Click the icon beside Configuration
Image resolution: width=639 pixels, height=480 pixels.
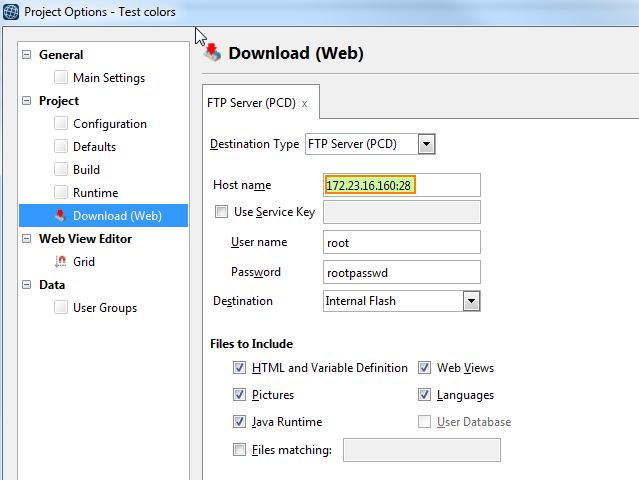61,123
